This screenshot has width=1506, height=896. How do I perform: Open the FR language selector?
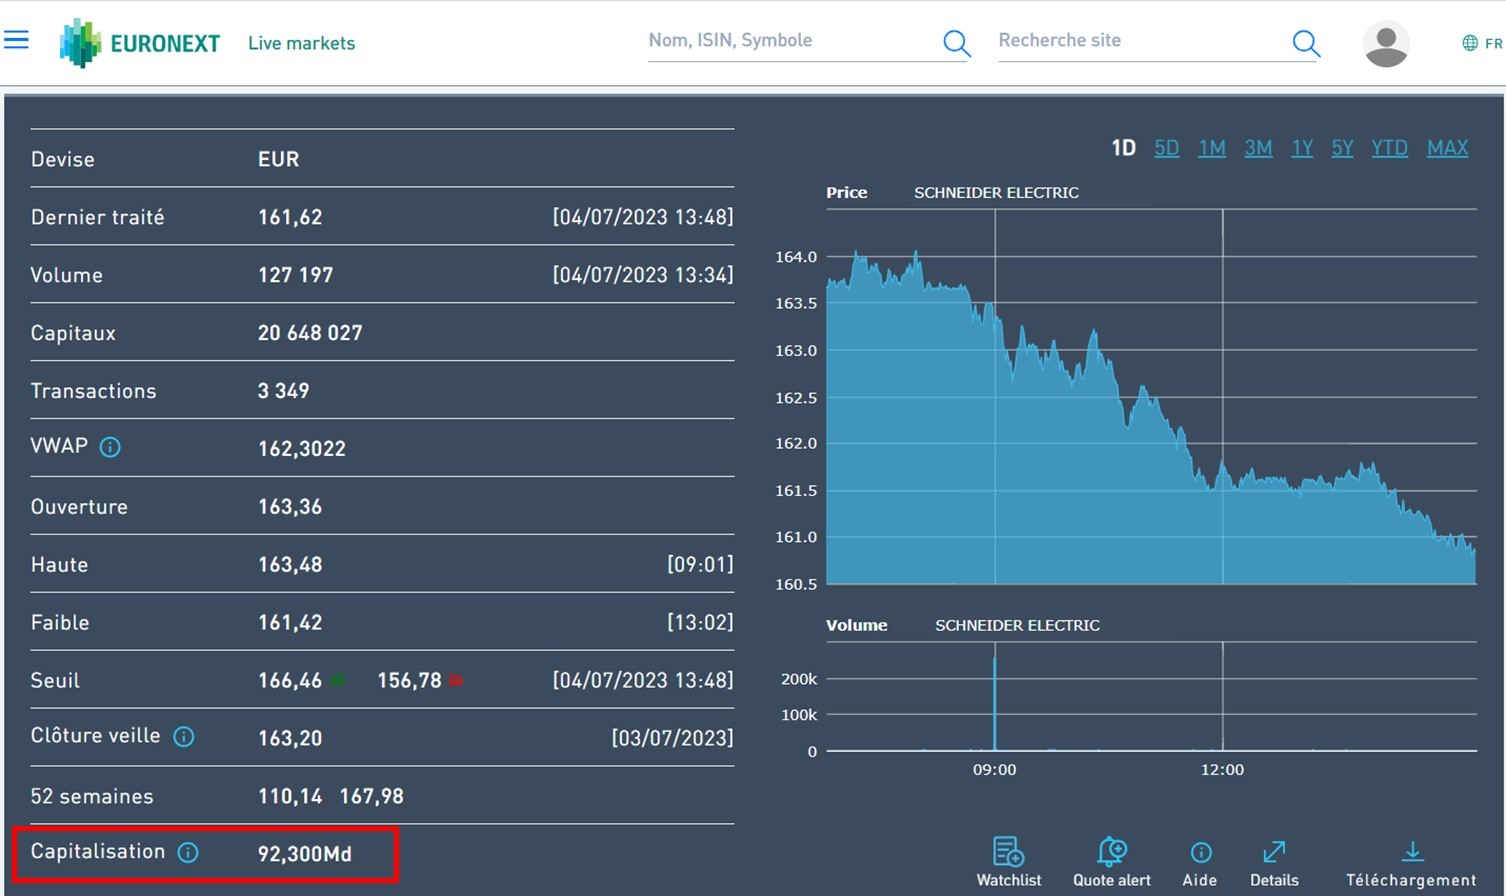tap(1482, 43)
